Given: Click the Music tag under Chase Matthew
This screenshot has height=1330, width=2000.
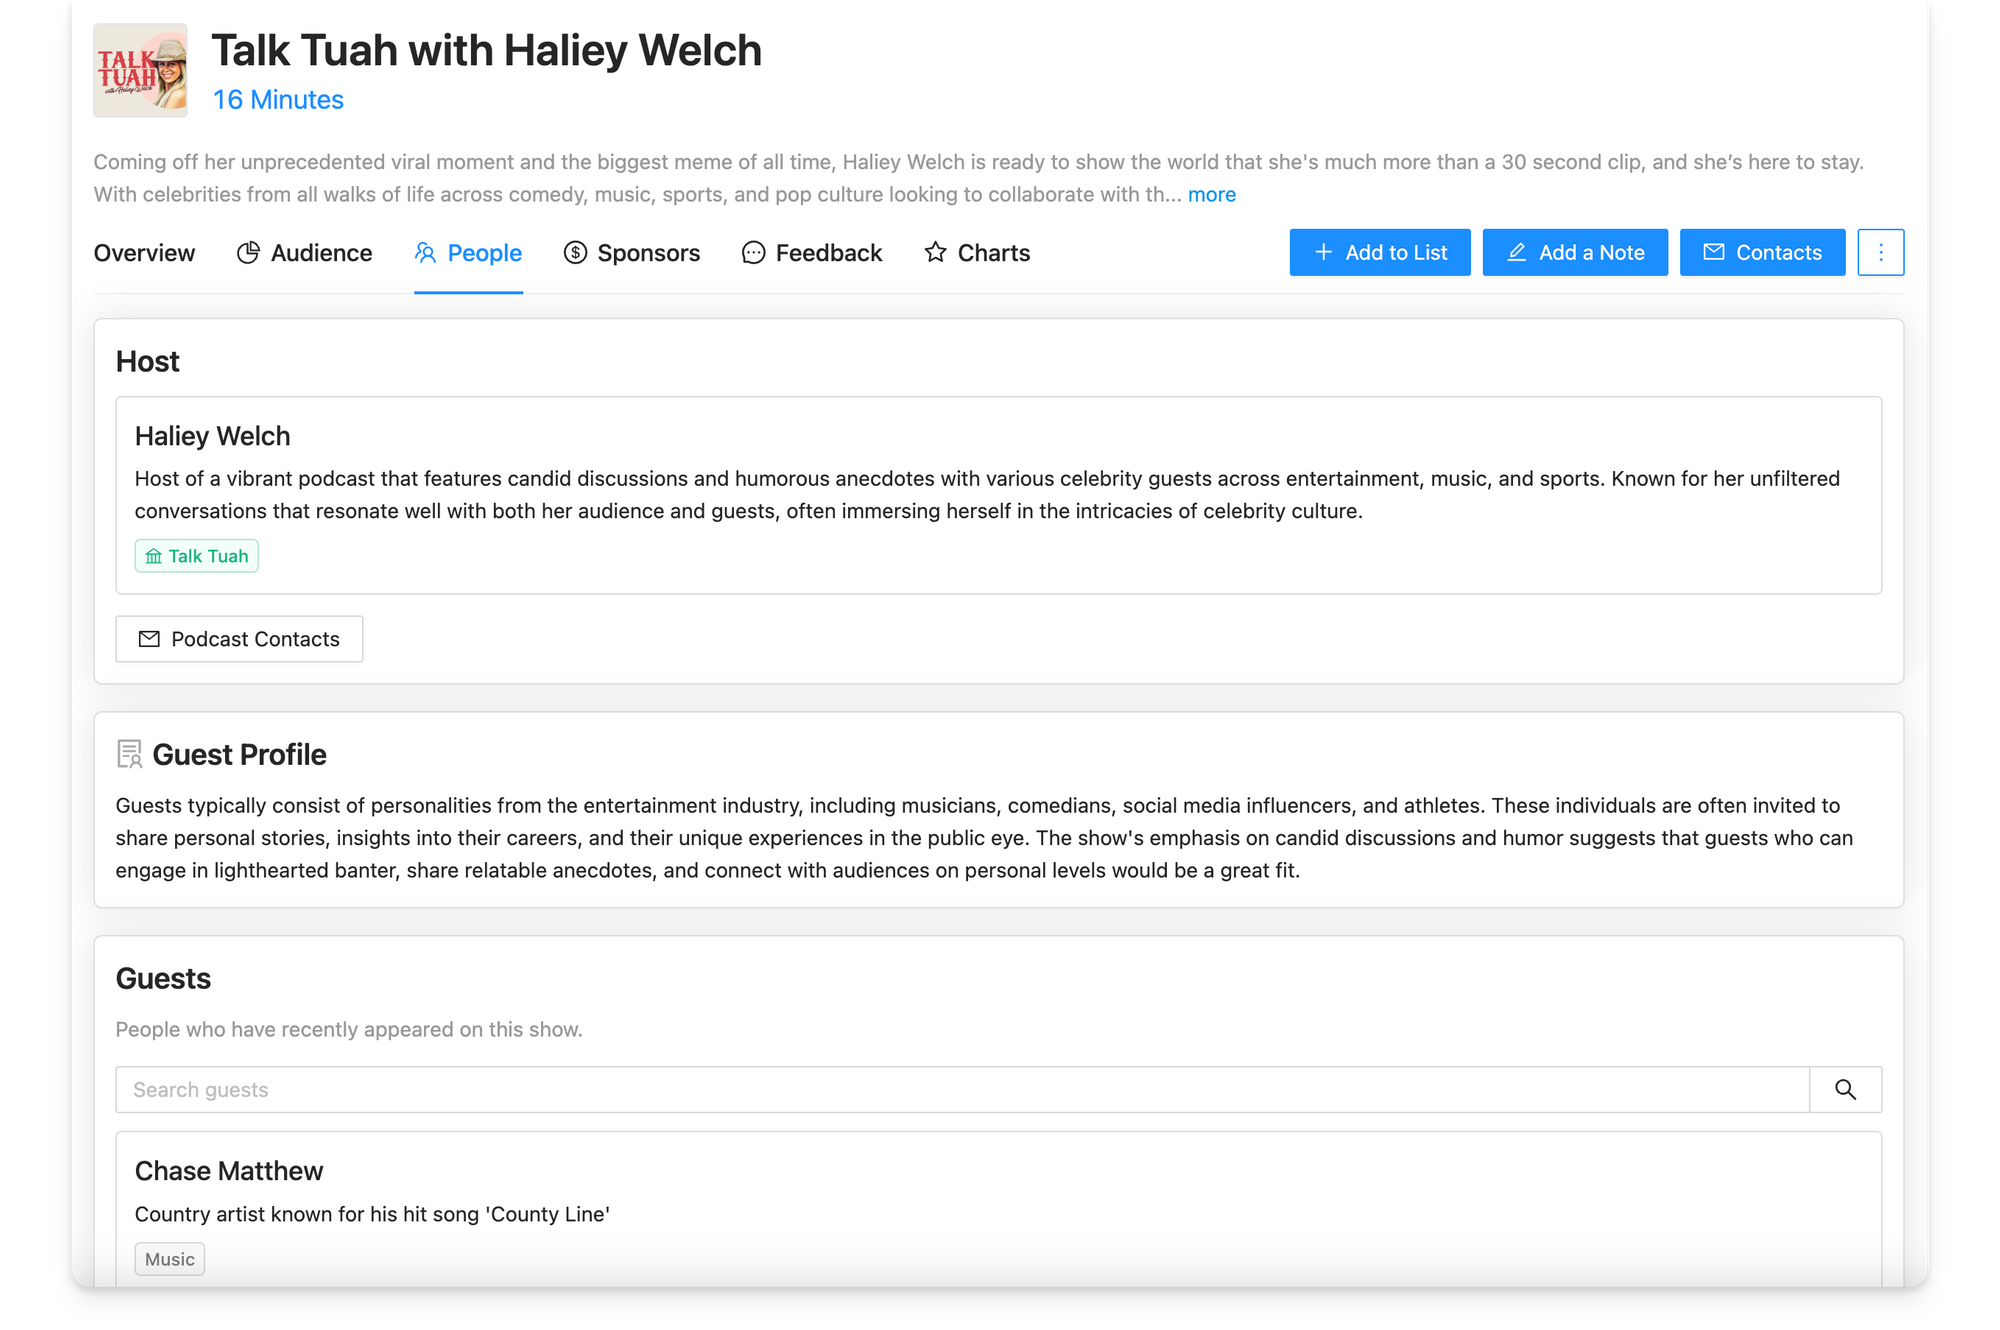Looking at the screenshot, I should click(x=169, y=1259).
